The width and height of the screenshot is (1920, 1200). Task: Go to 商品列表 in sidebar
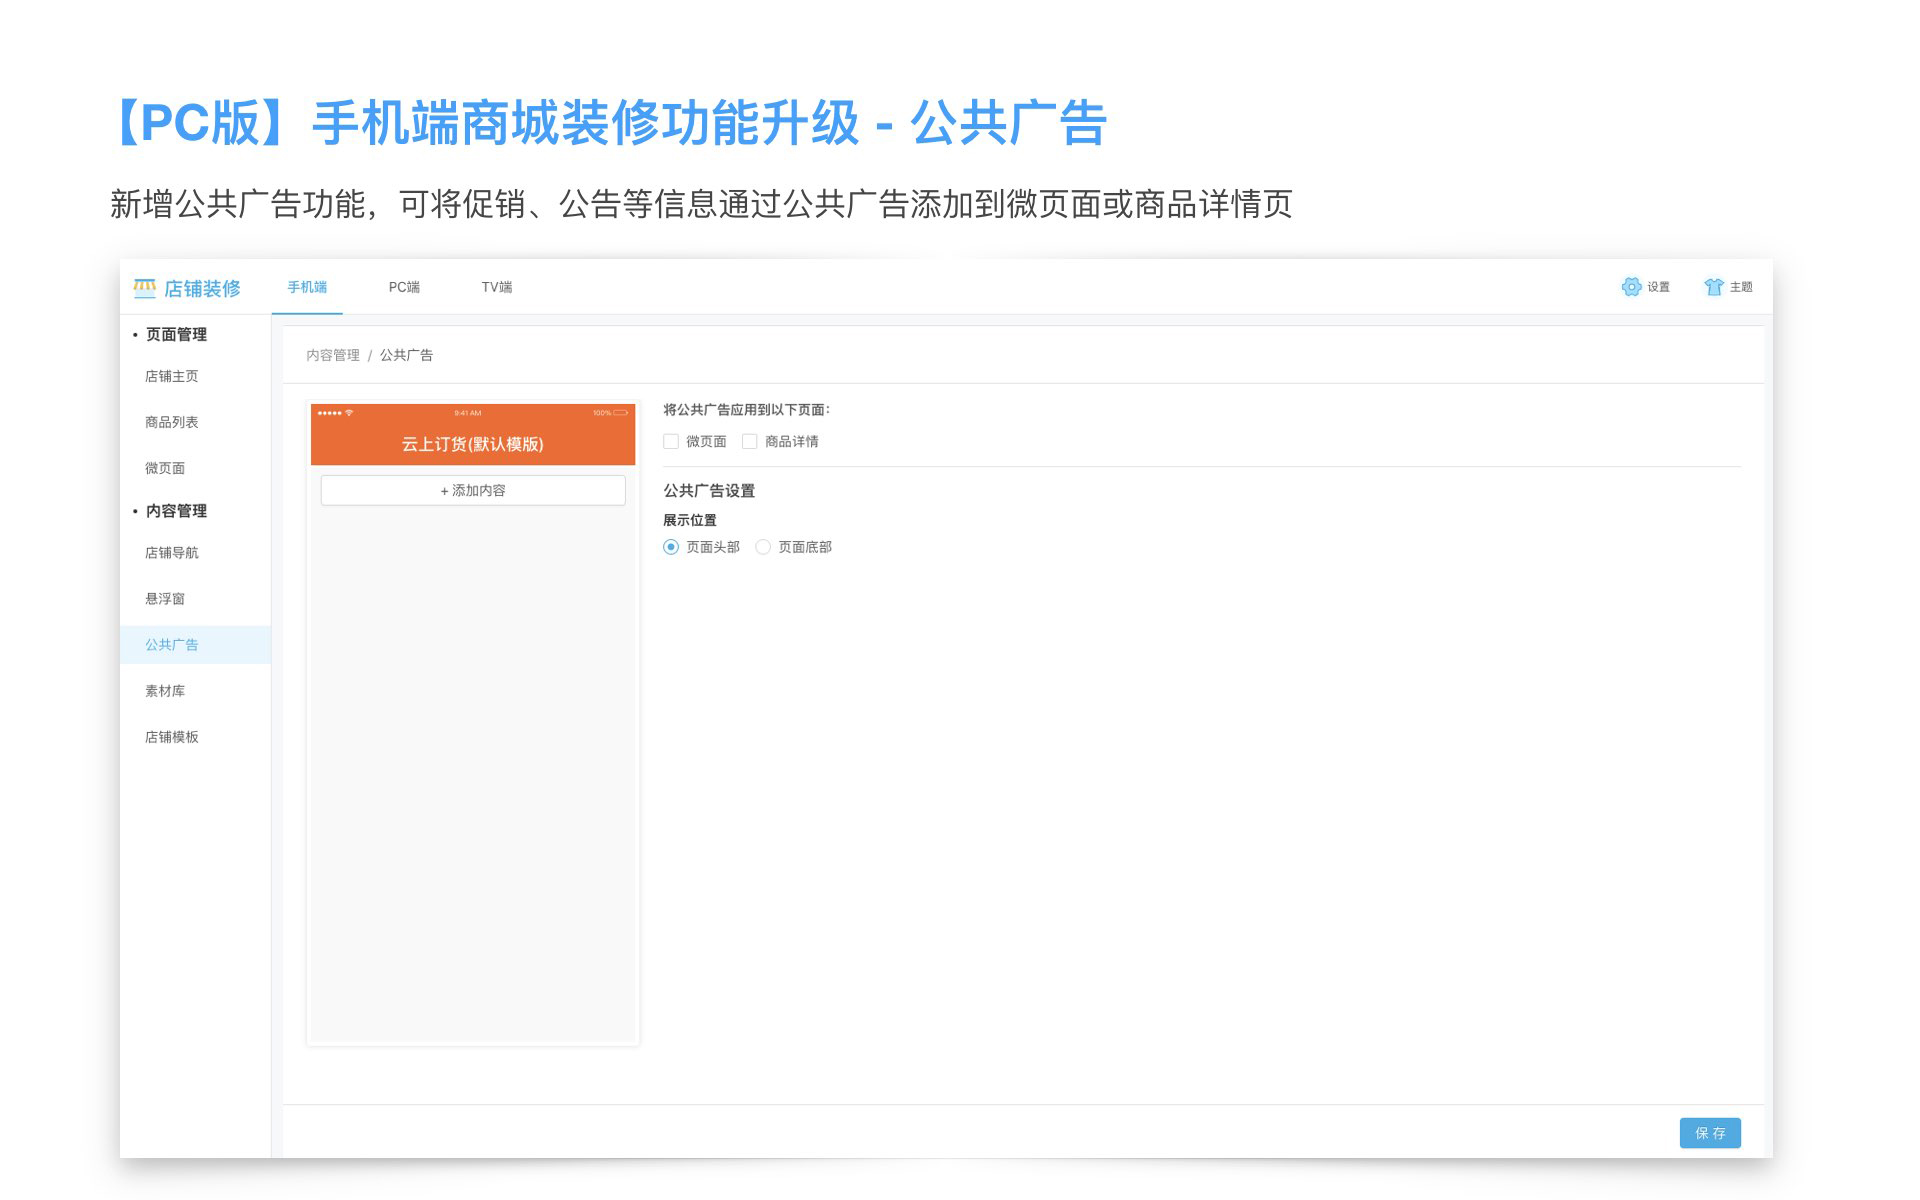[172, 422]
